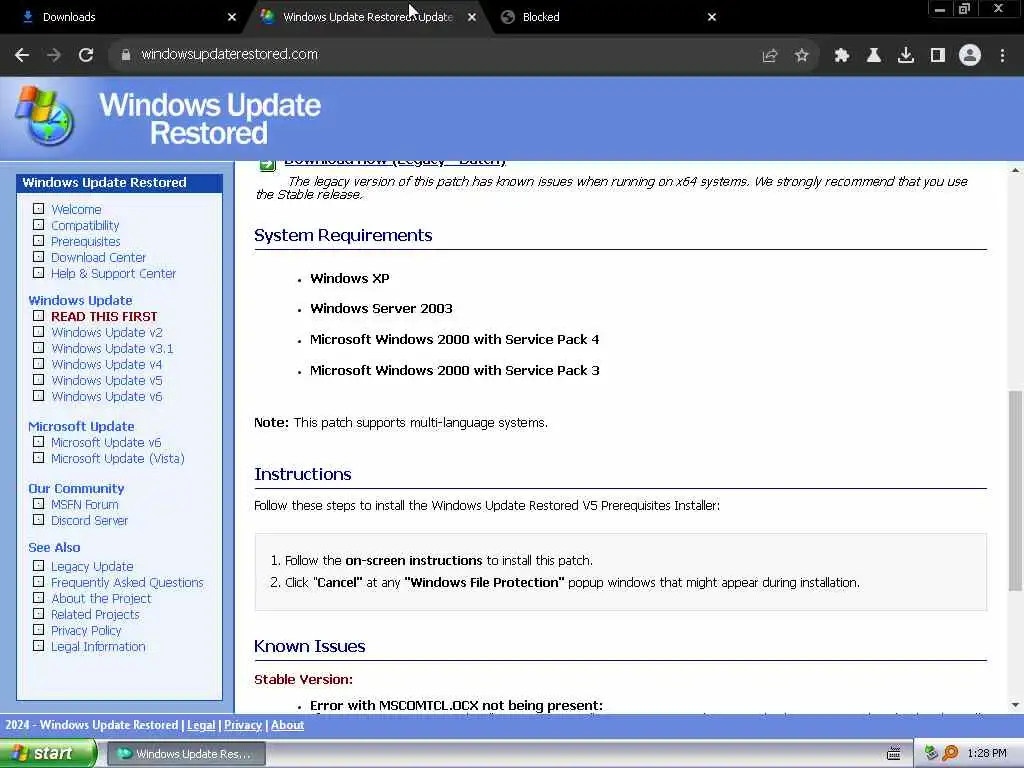Screen dimensions: 1024x768
Task: Open the Chrome Labs flask icon
Action: (874, 56)
